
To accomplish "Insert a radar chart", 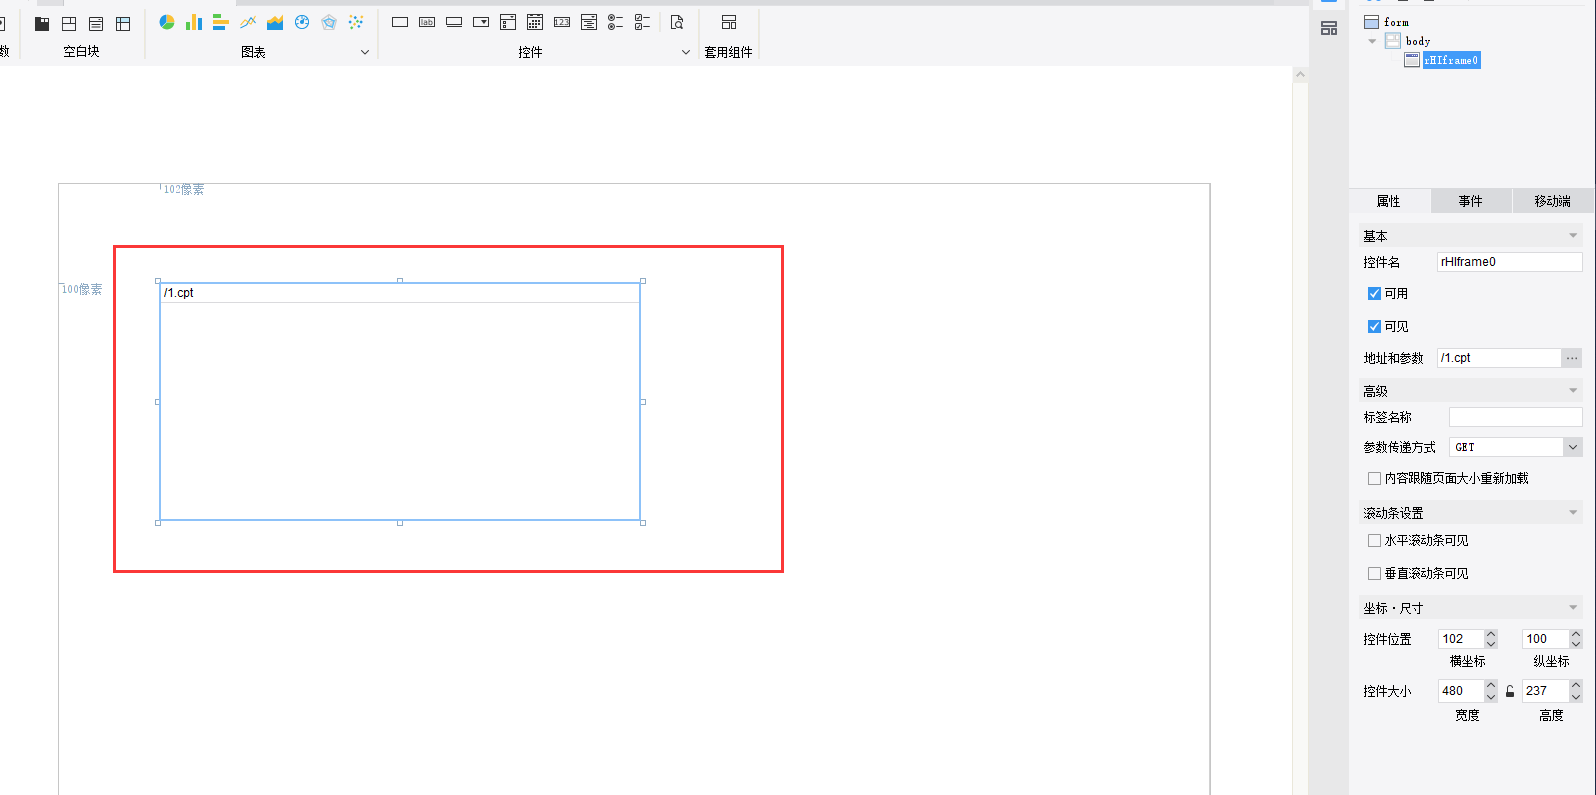I will 329,22.
